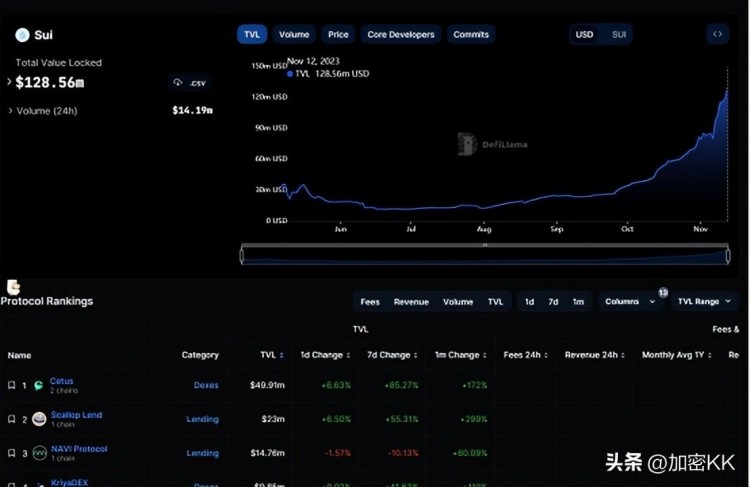
Task: Show the Fees column group
Action: 370,302
